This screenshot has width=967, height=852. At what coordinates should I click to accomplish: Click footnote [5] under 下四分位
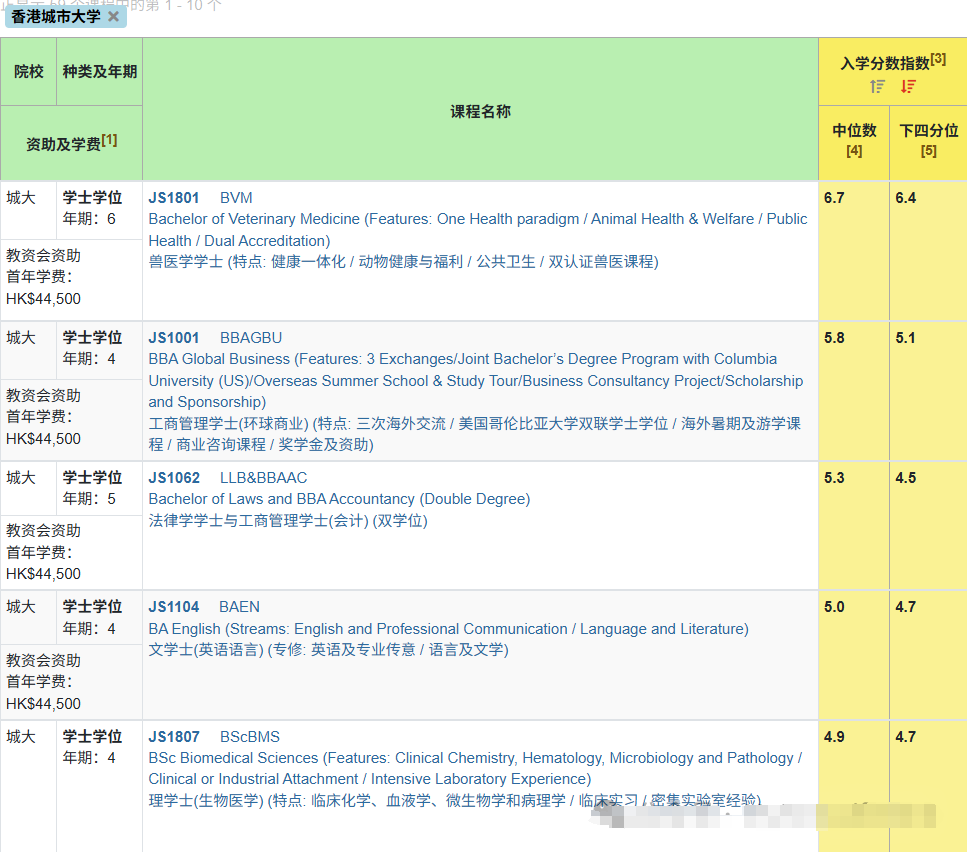(x=929, y=151)
